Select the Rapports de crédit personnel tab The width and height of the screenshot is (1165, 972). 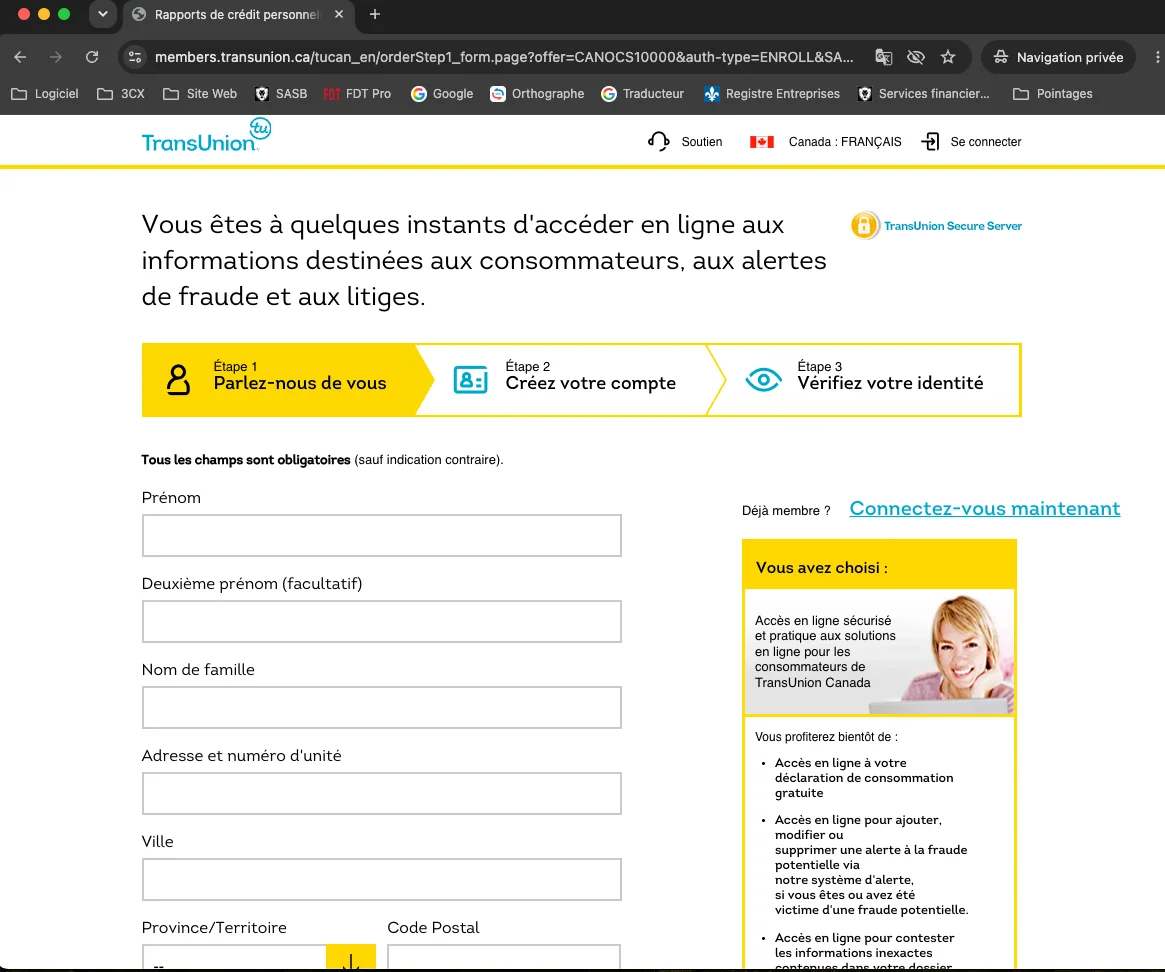pyautogui.click(x=238, y=14)
